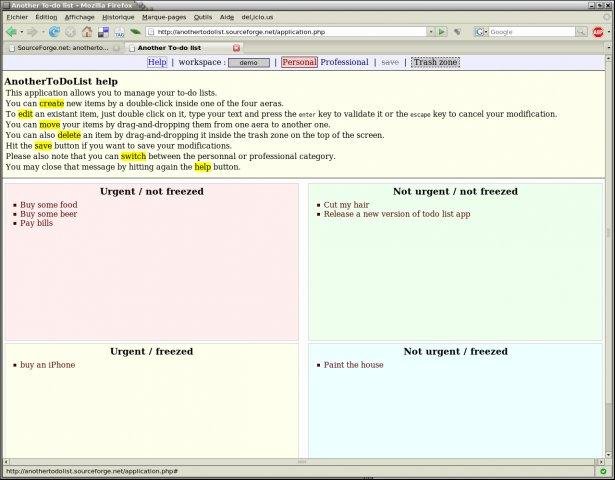The width and height of the screenshot is (615, 480).
Task: Switch to the SourceForge.net tab
Action: point(64,48)
